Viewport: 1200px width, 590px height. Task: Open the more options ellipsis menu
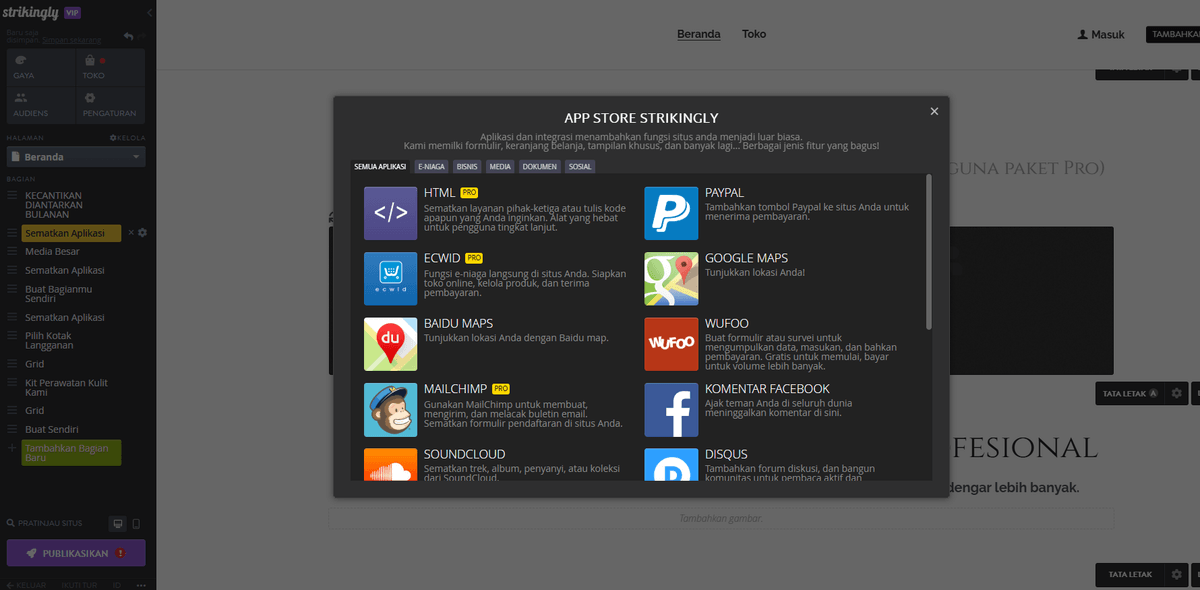[x=140, y=585]
